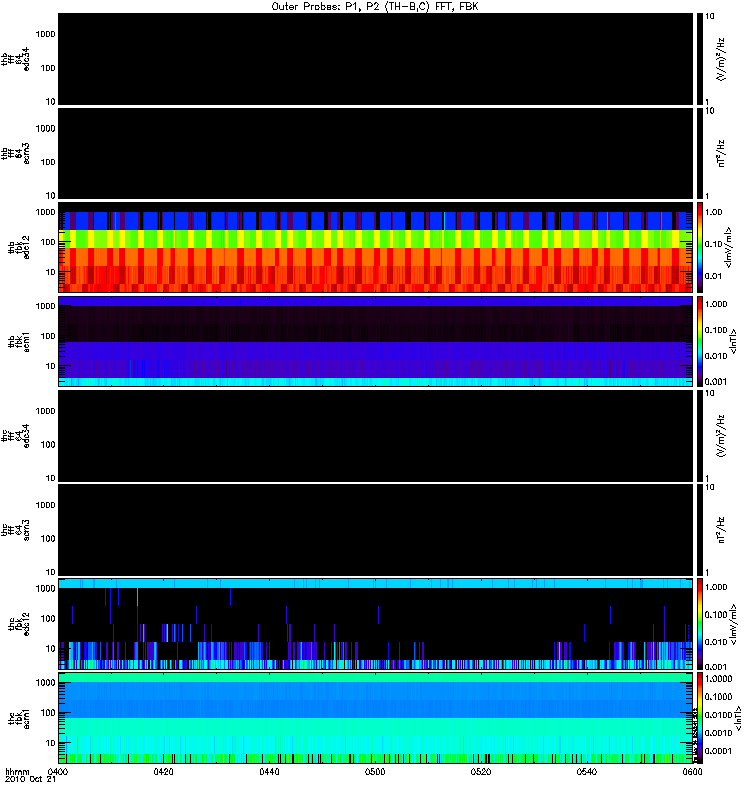
Task: Click the 100 y-tick on thb fff edc34 axis
Action: click(48, 68)
